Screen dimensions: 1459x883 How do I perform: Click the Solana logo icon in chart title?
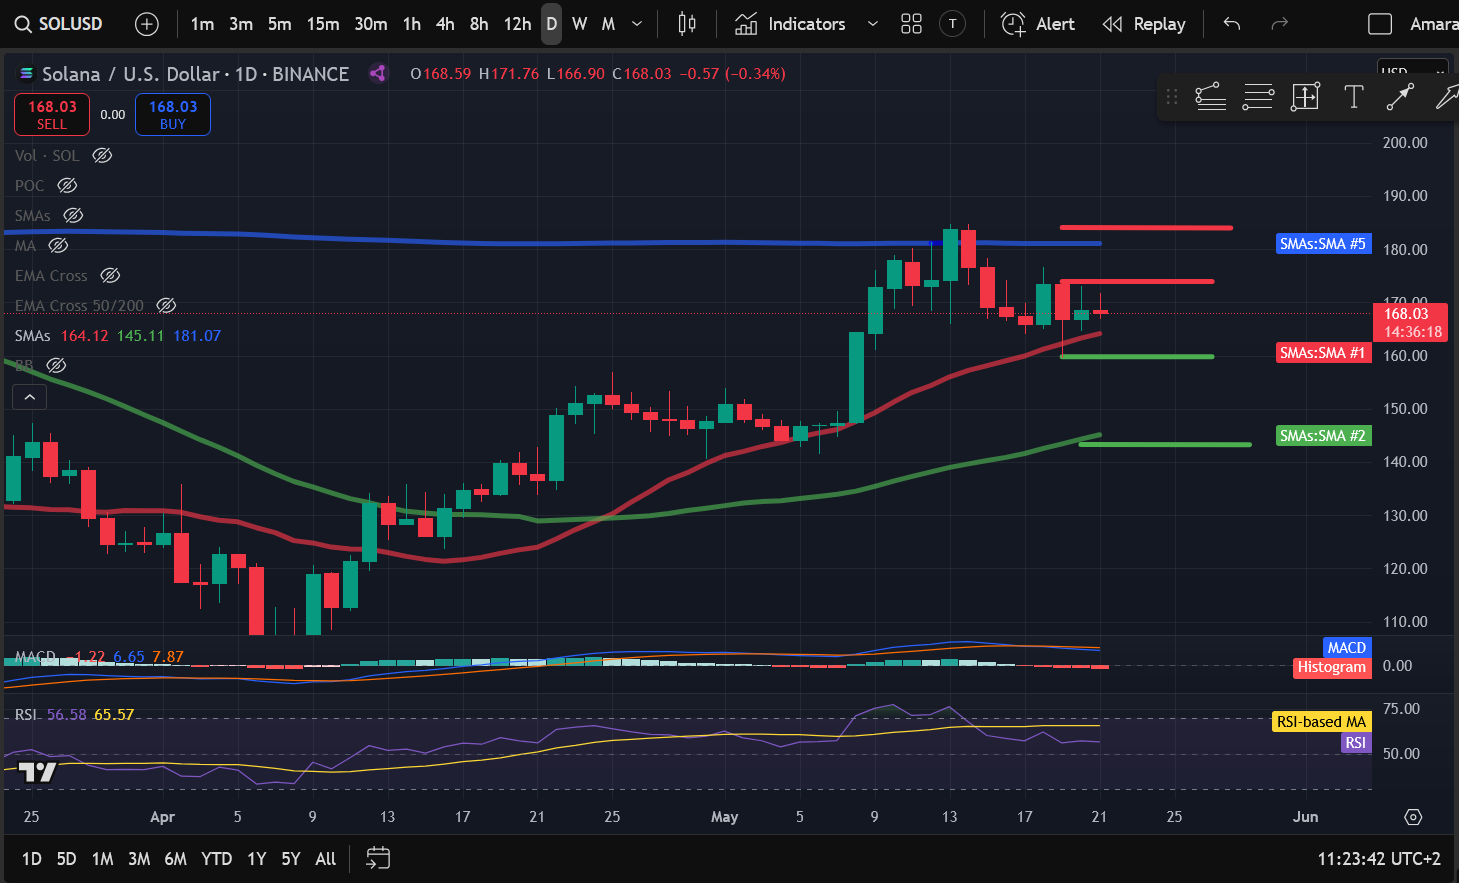[27, 74]
